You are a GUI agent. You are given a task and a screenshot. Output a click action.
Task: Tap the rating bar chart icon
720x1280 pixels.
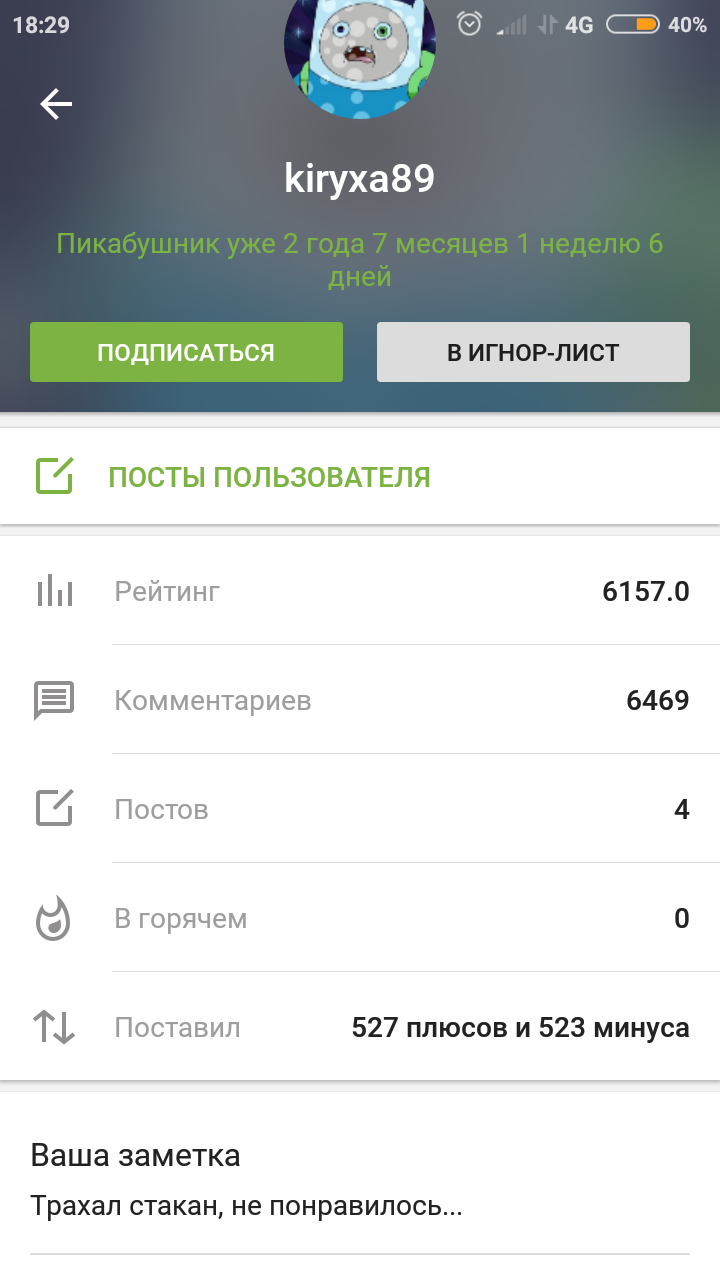55,591
